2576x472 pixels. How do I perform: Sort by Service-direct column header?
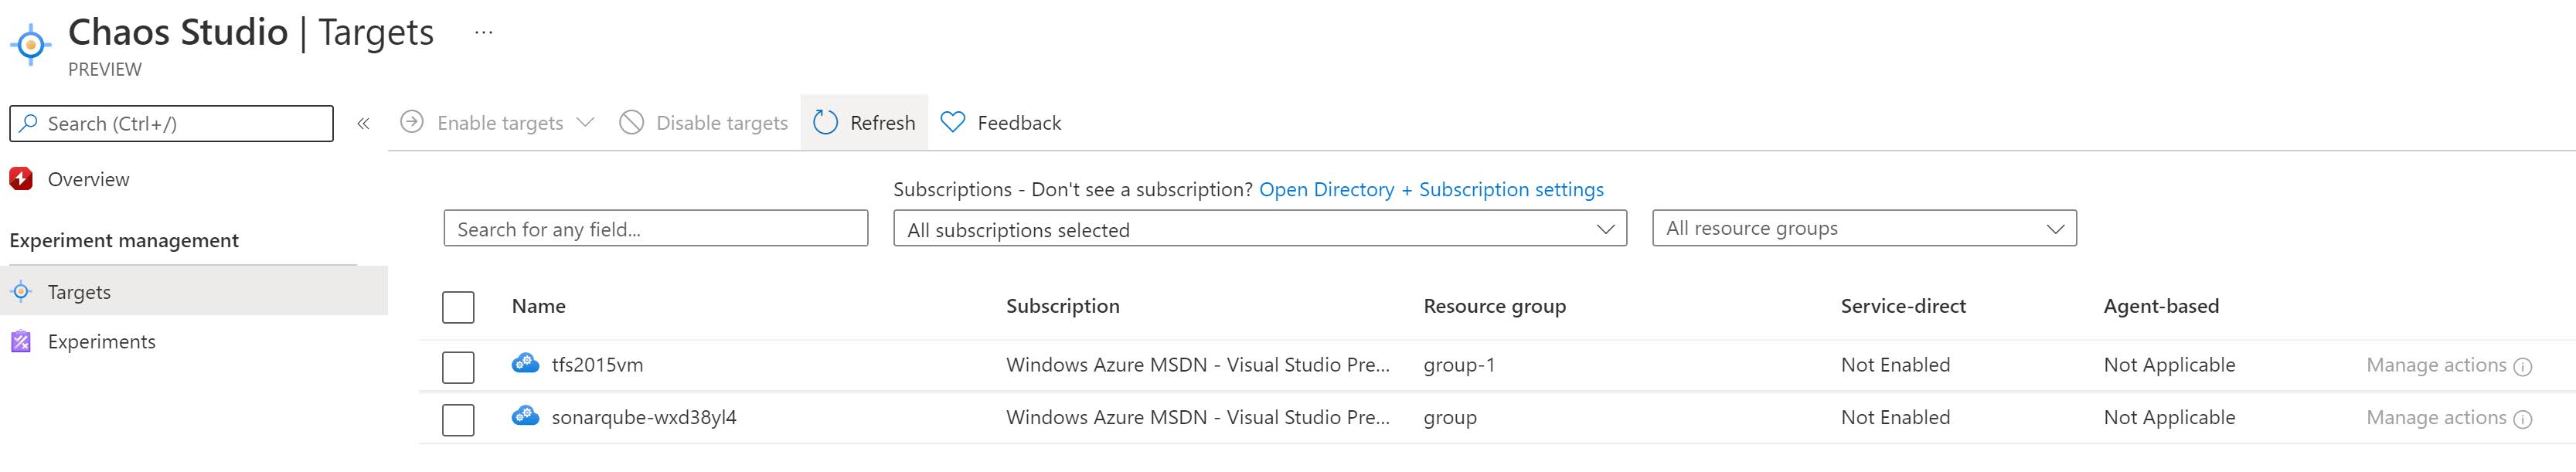click(1903, 306)
